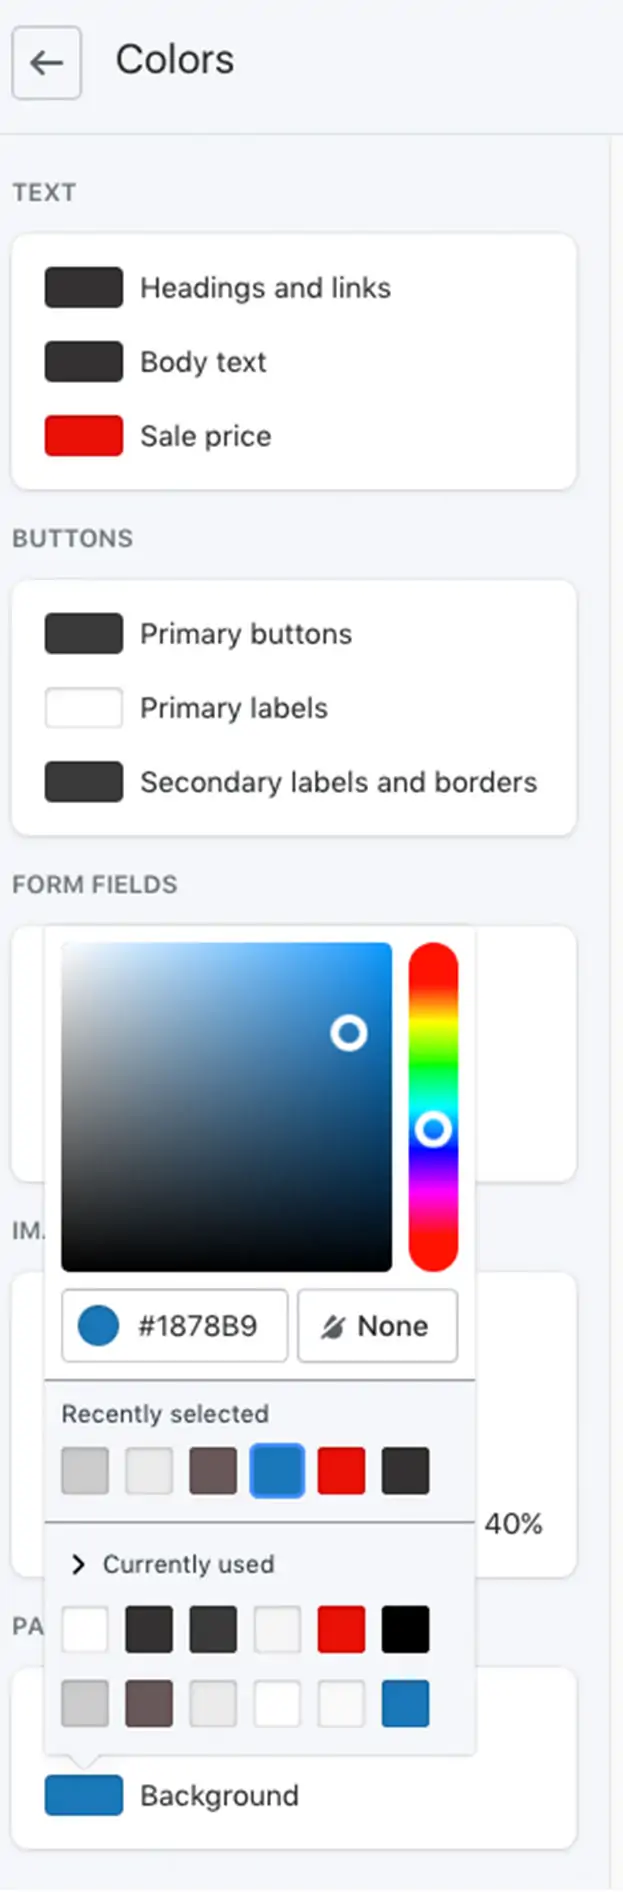Click the #1878B9 hex color input field
This screenshot has width=623, height=1892.
coord(174,1326)
